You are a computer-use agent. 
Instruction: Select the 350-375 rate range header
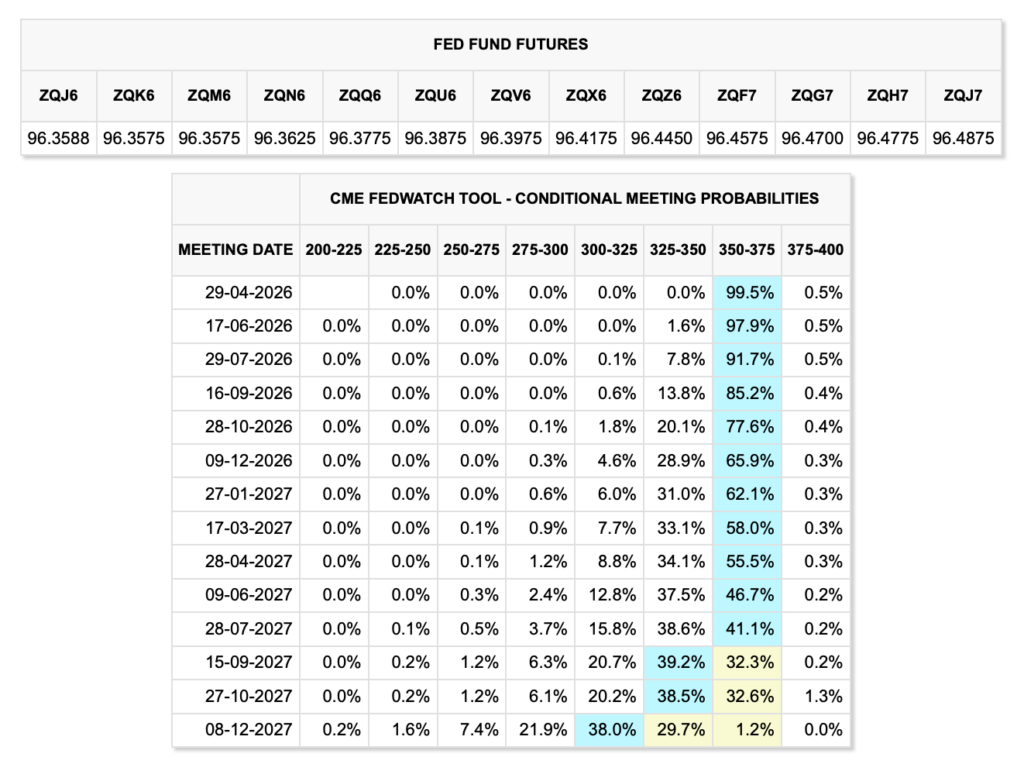pyautogui.click(x=747, y=249)
